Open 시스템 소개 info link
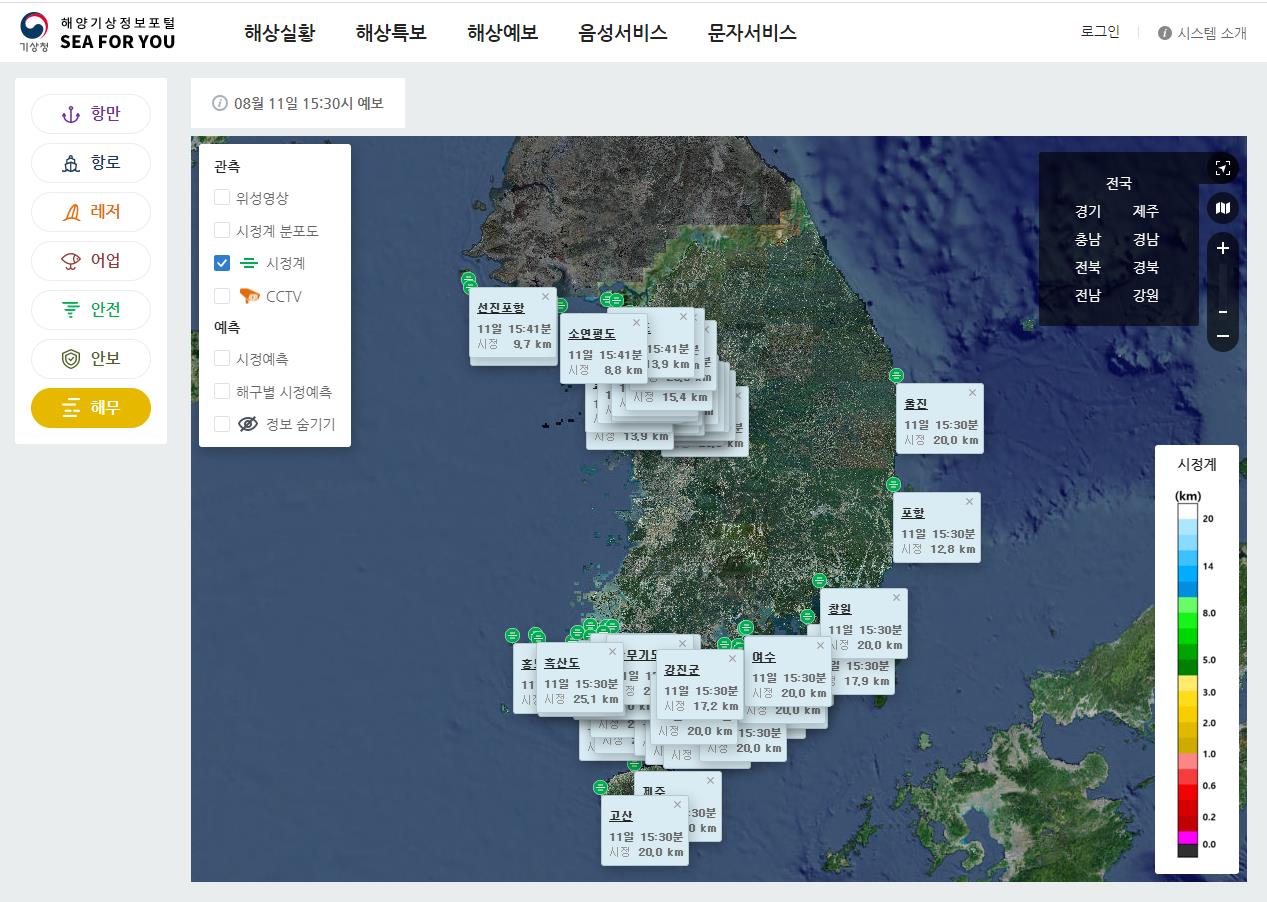Viewport: 1267px width, 902px height. (1202, 33)
